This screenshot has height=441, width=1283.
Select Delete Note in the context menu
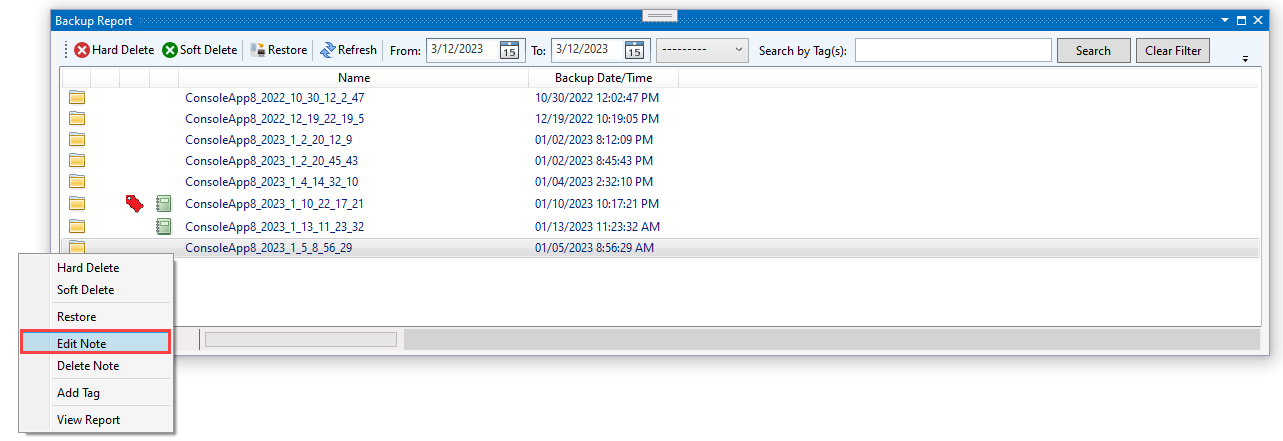click(x=88, y=366)
